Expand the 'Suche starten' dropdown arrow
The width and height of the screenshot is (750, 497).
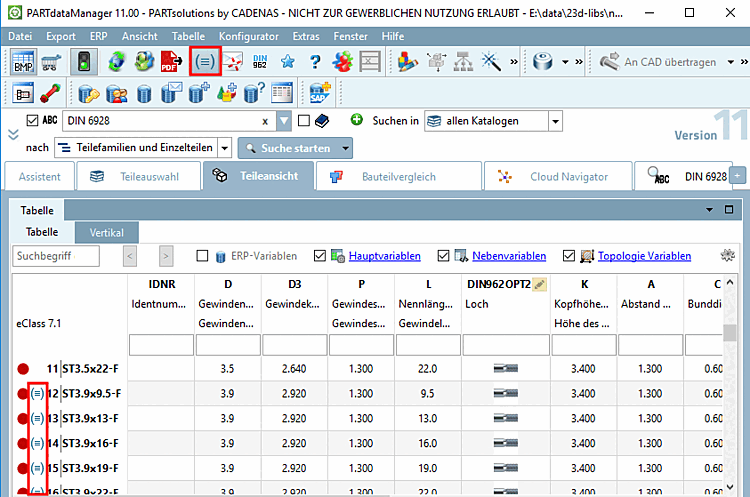pyautogui.click(x=346, y=148)
